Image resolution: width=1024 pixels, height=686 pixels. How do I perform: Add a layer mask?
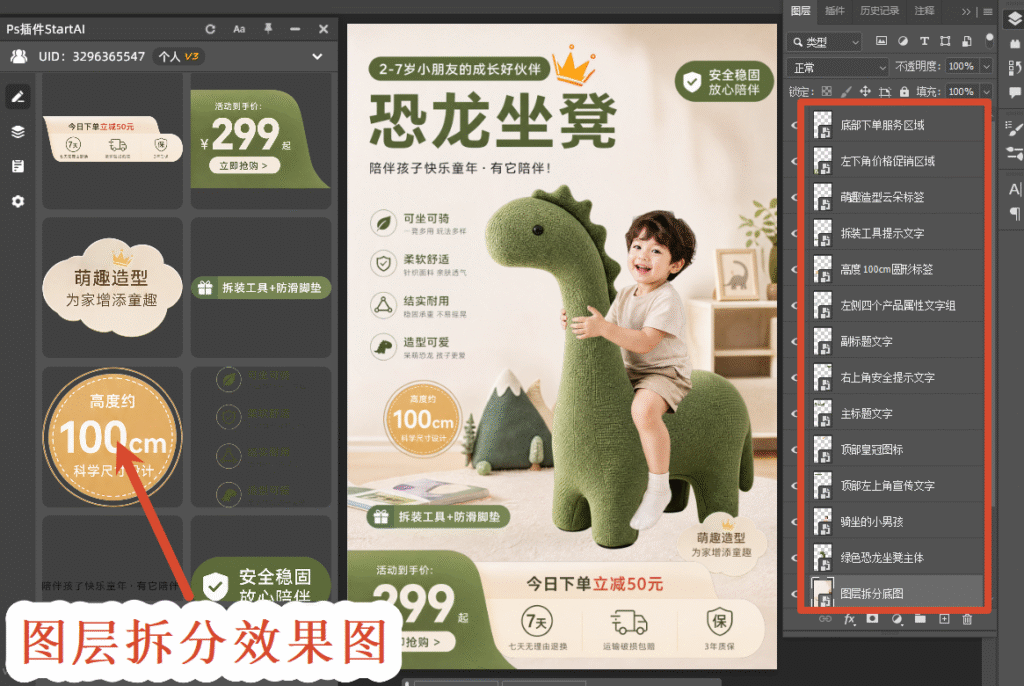(x=872, y=618)
